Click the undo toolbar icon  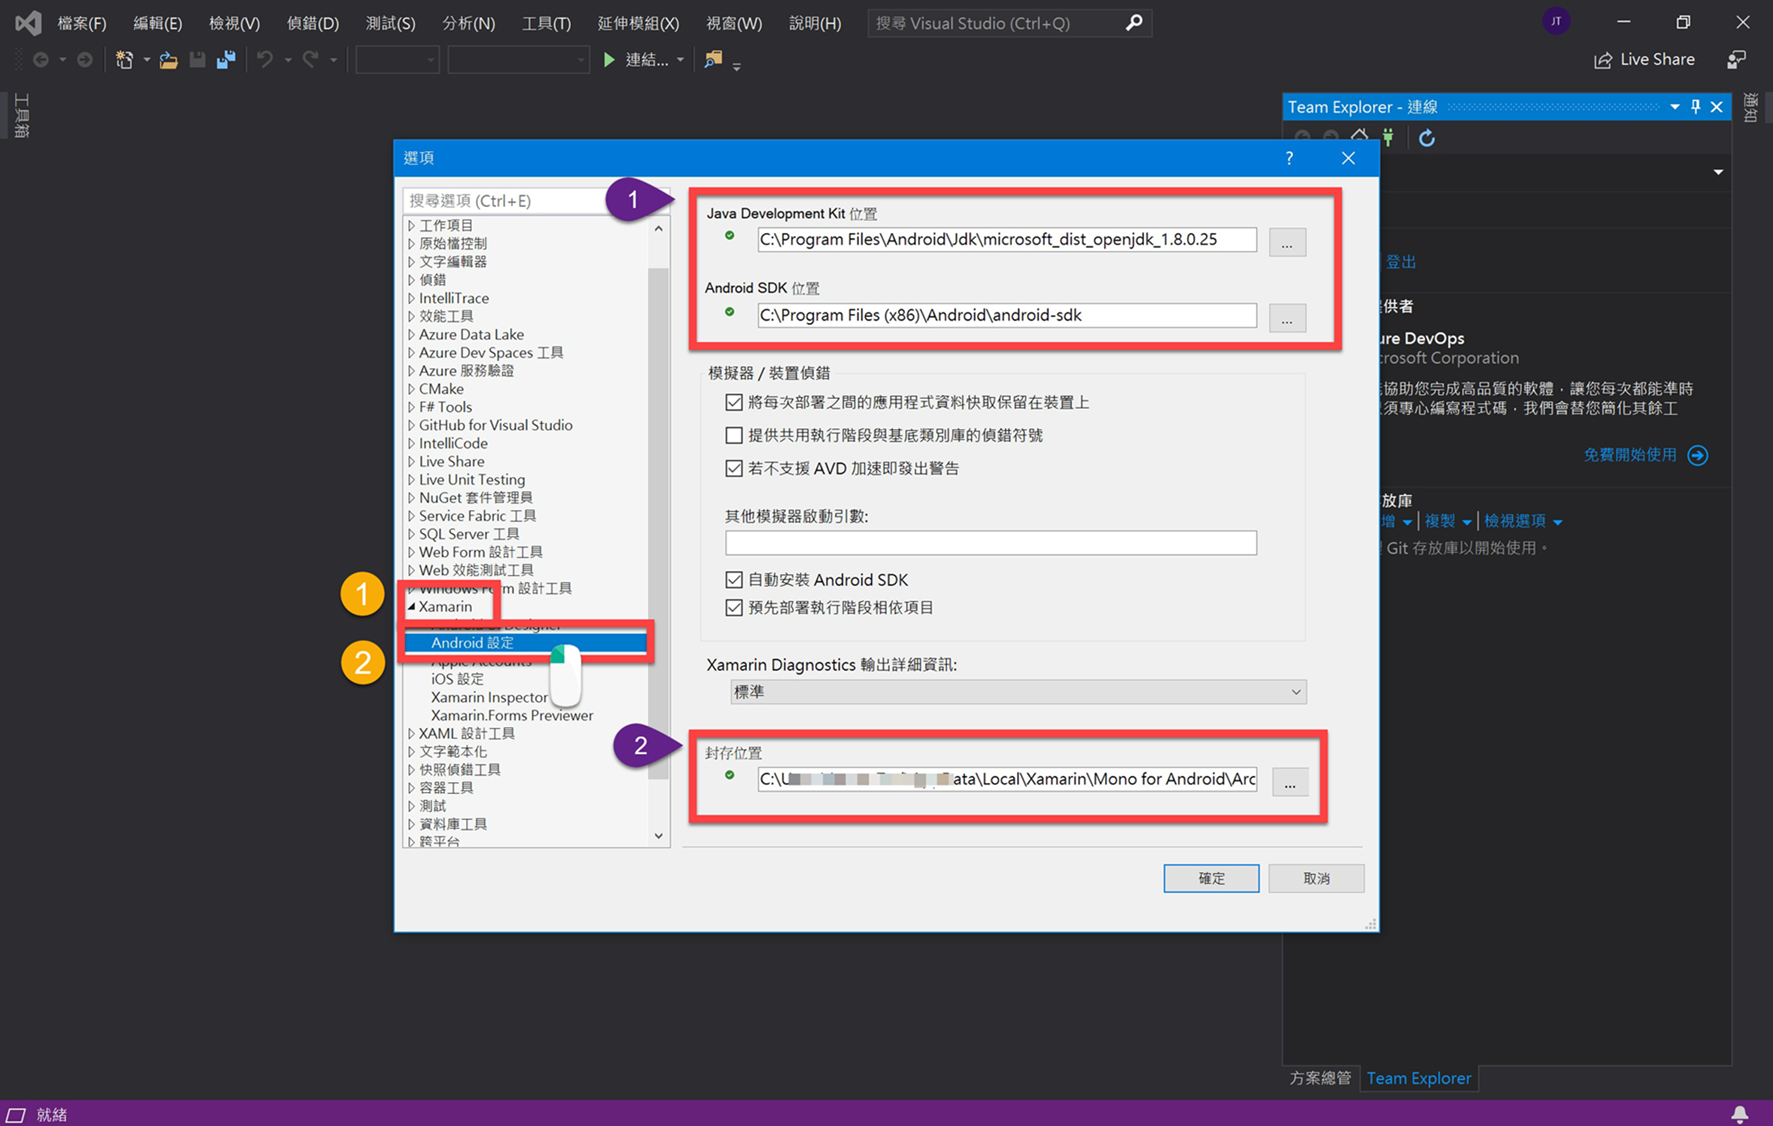(264, 60)
